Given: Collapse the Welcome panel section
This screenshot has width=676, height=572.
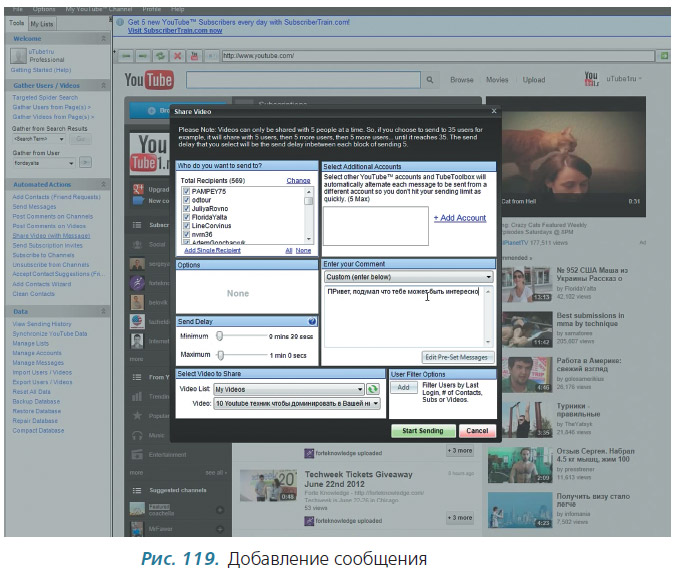Looking at the screenshot, I should pyautogui.click(x=103, y=39).
